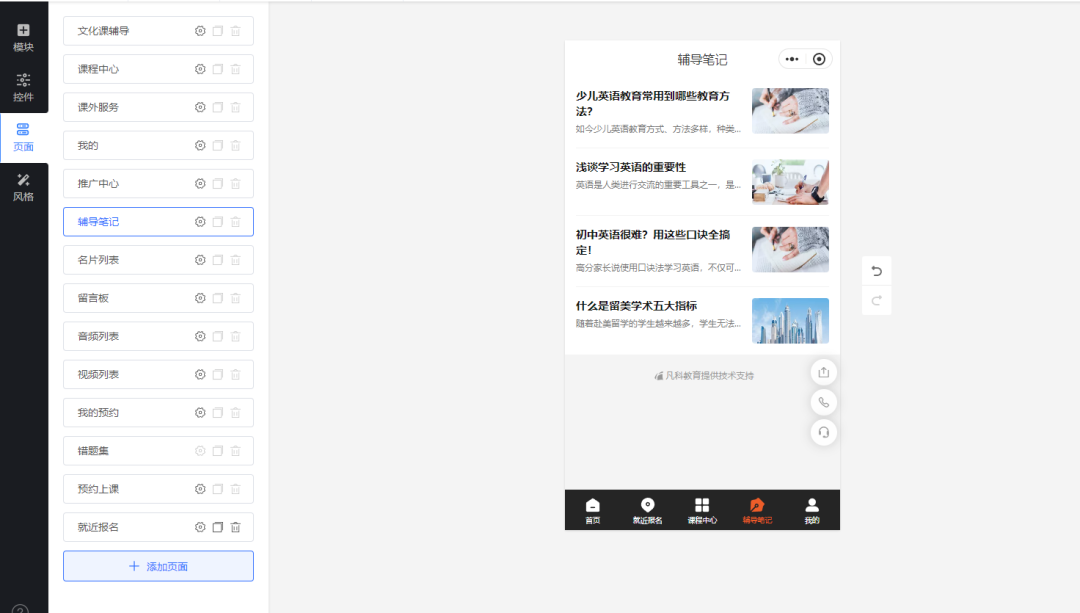Switch to the 风格 style panel

23,187
